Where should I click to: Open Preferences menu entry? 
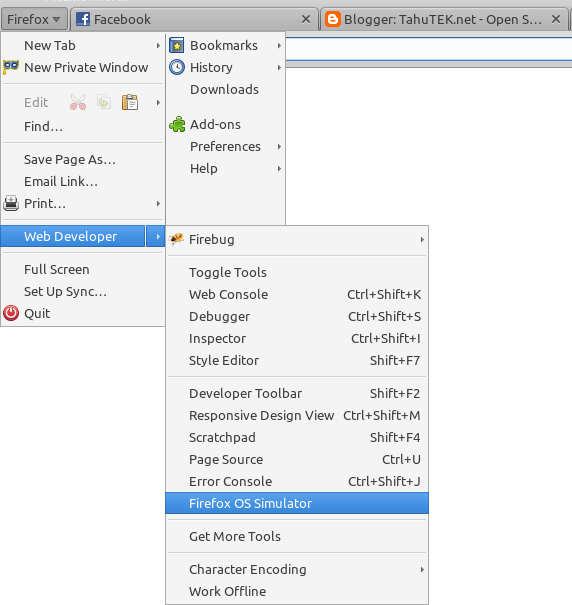coord(226,147)
